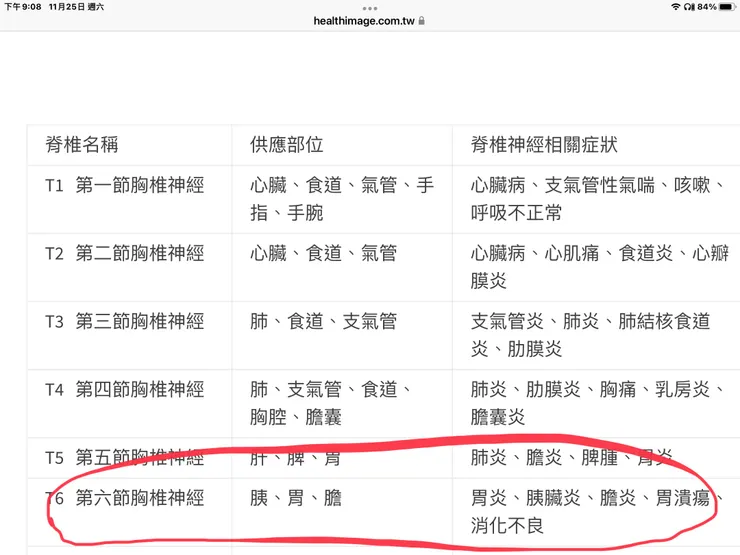This screenshot has width=740, height=555.
Task: Tap the 下午9:08 clock in status bar
Action: click(23, 7)
